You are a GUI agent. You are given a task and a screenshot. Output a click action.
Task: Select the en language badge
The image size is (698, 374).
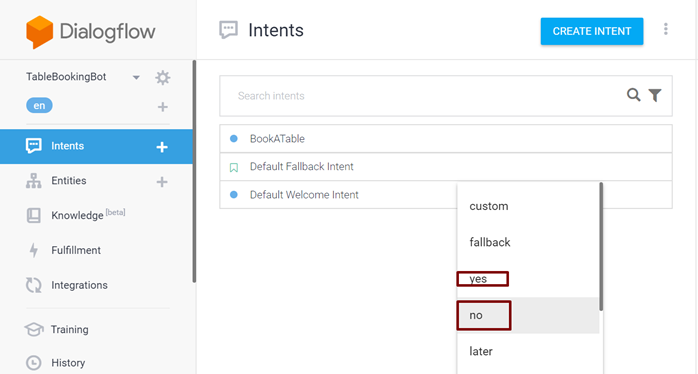click(39, 106)
